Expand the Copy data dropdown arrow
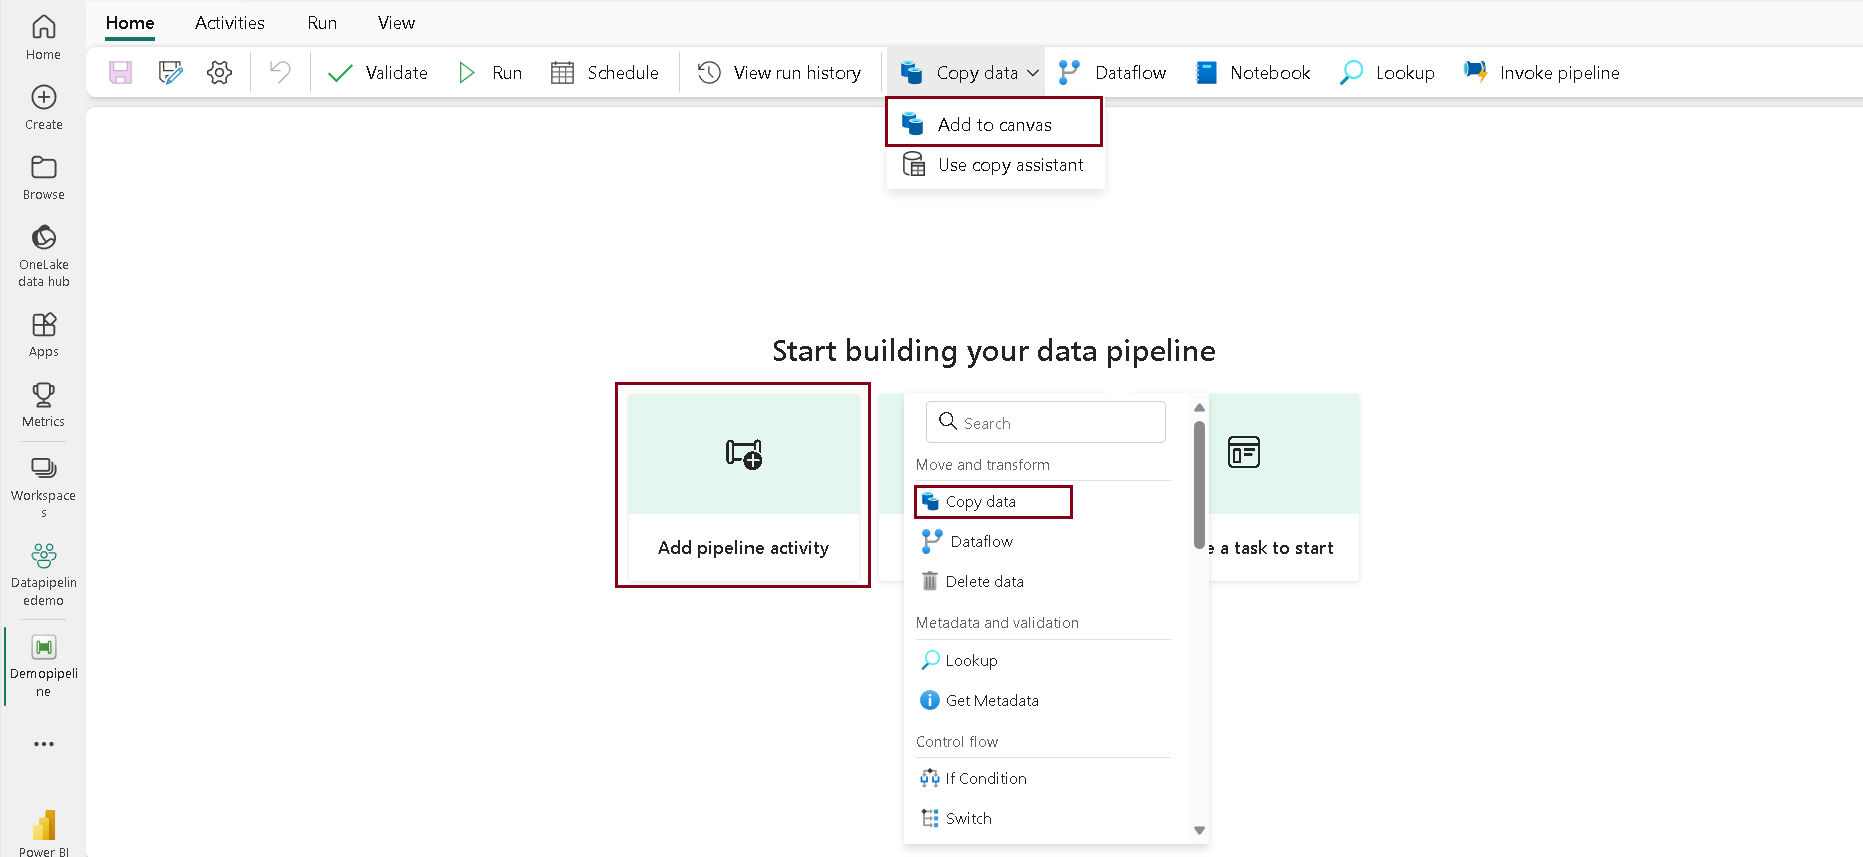 [x=1033, y=73]
